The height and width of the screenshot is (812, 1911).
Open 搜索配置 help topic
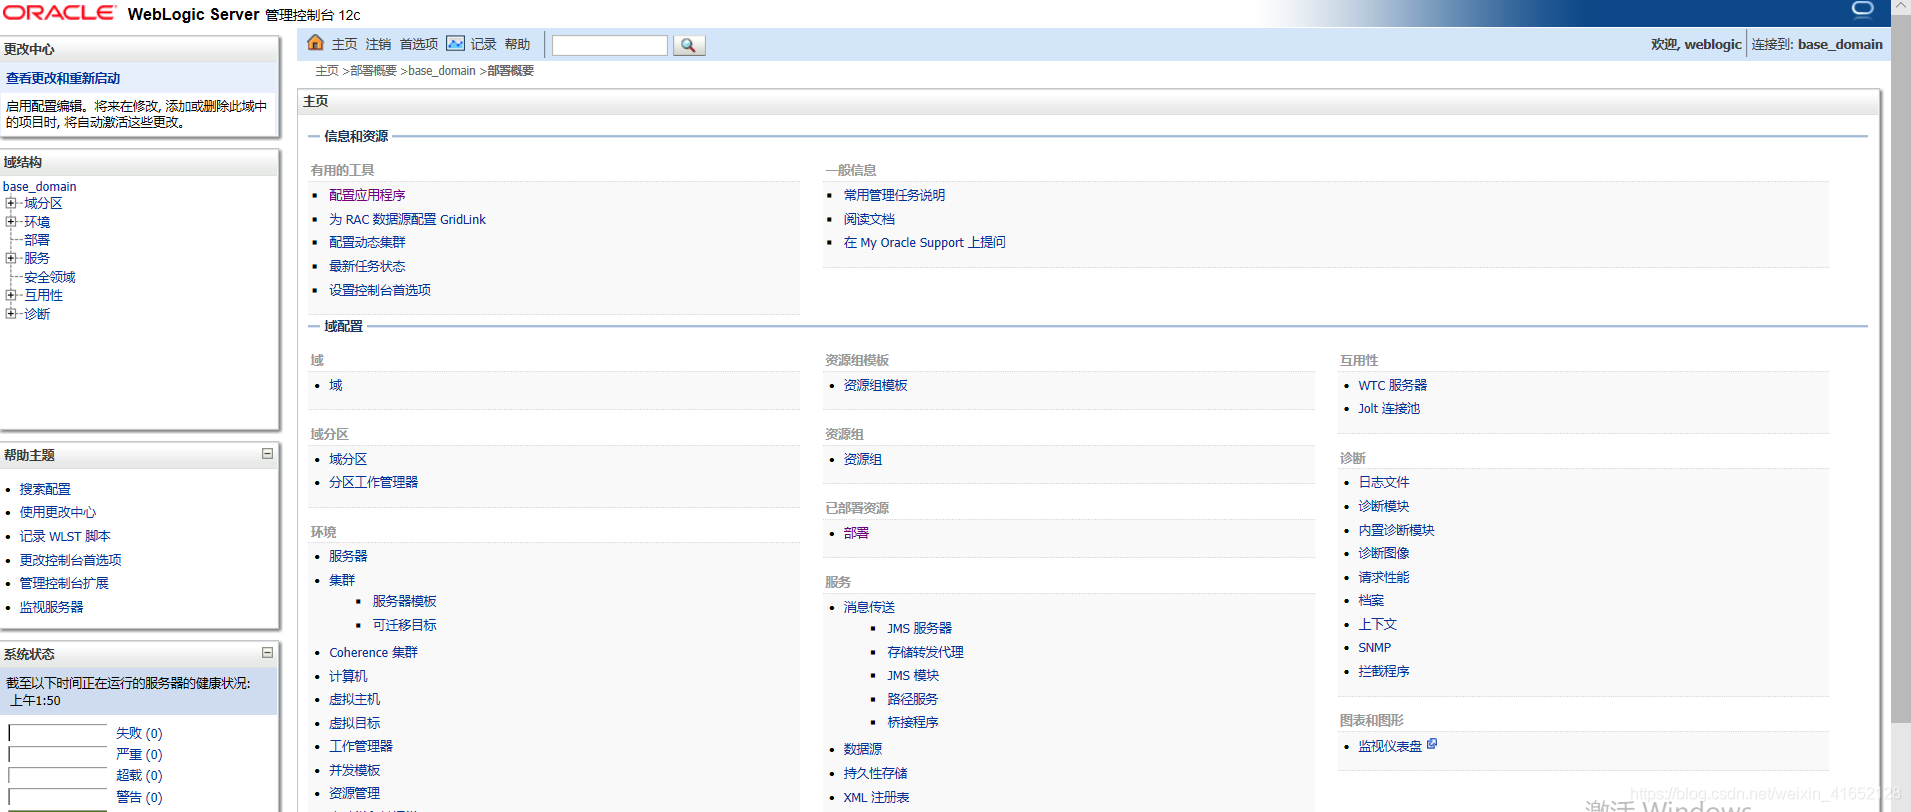45,489
